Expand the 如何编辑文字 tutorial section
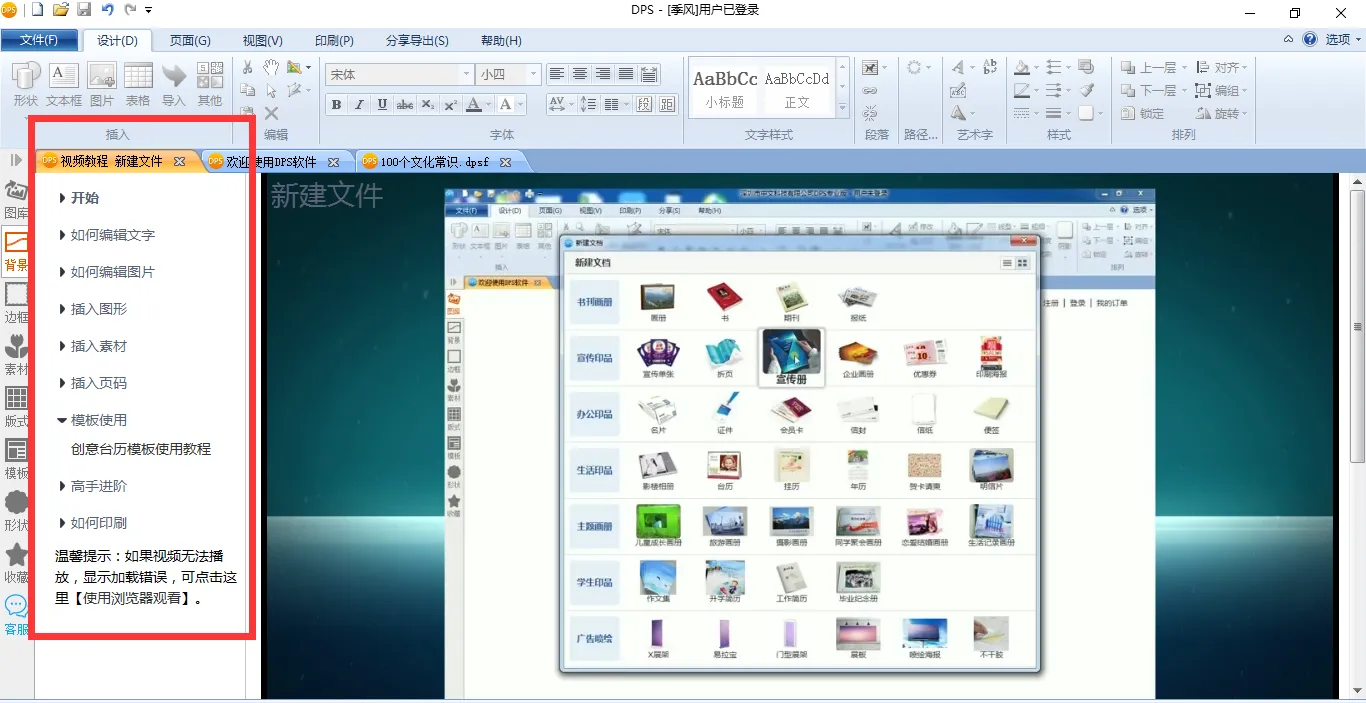 112,235
